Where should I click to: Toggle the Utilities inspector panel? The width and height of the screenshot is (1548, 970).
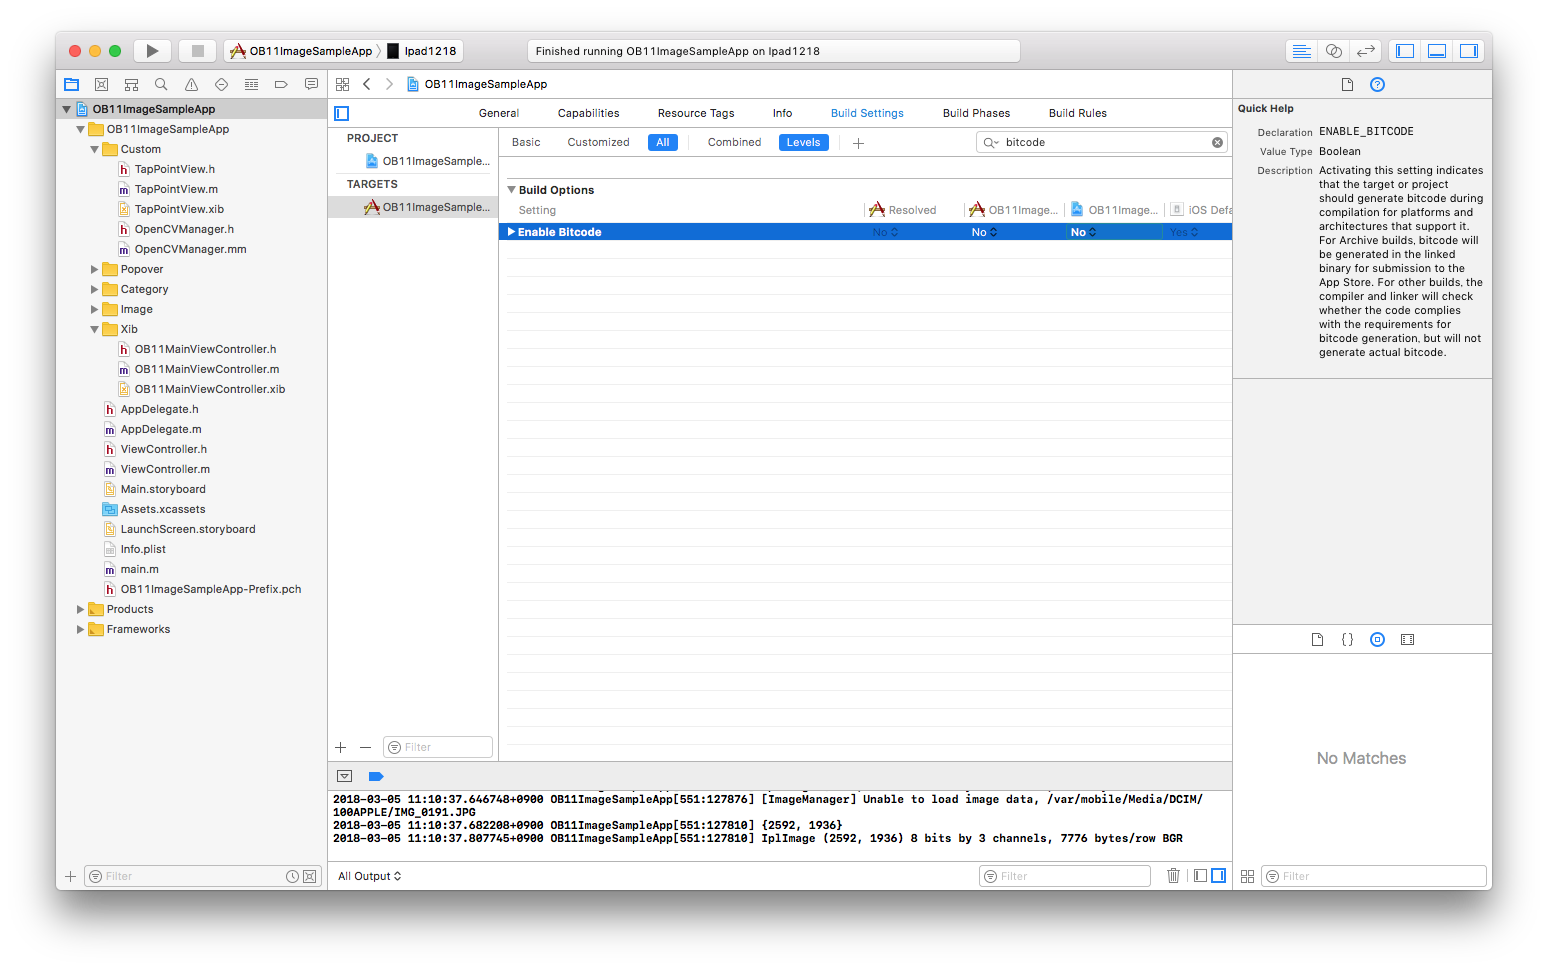pyautogui.click(x=1469, y=51)
